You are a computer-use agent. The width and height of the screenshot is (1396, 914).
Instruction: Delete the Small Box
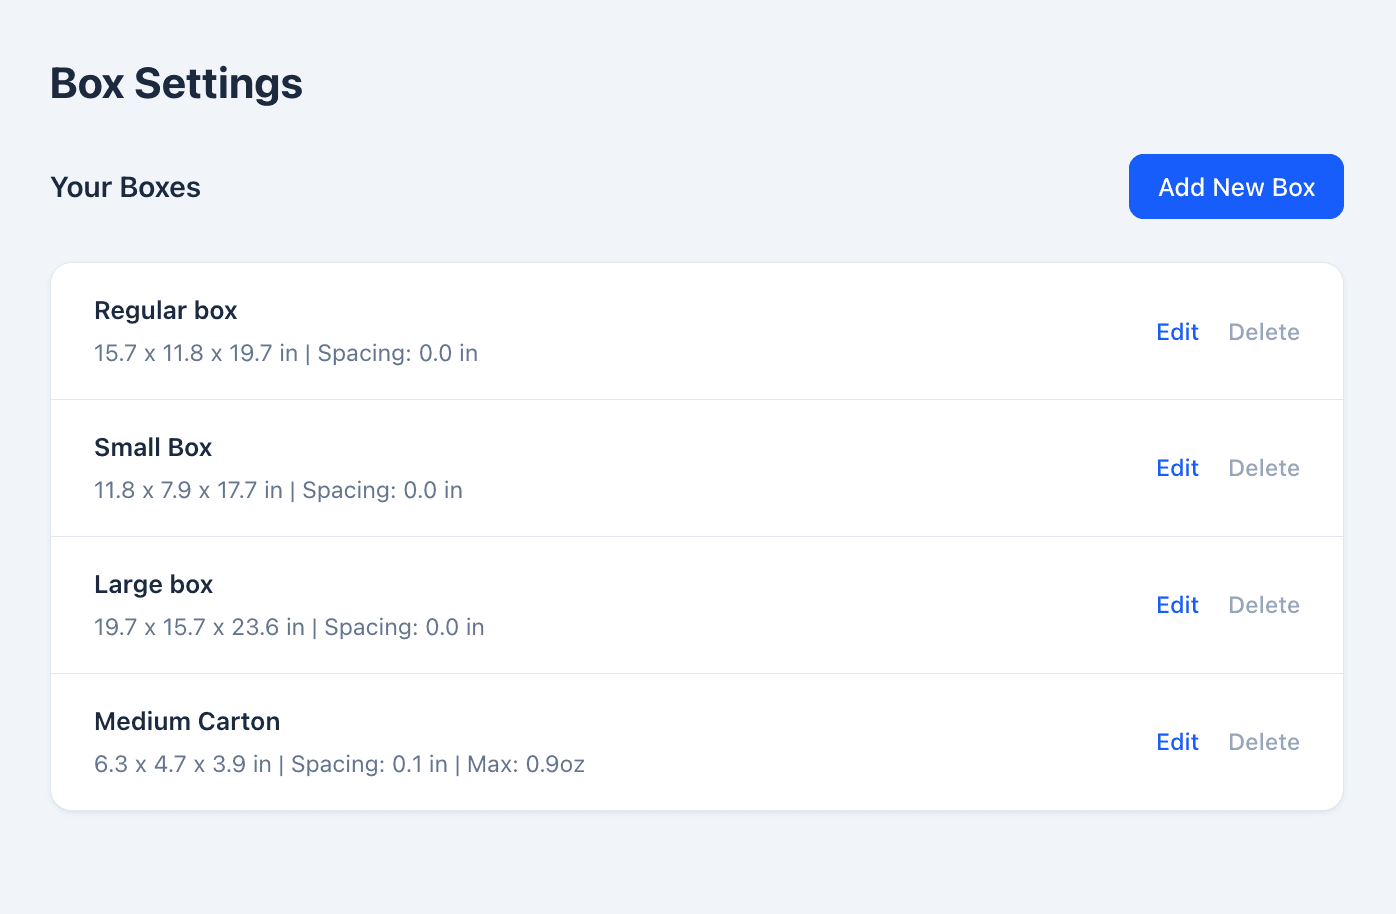tap(1263, 468)
